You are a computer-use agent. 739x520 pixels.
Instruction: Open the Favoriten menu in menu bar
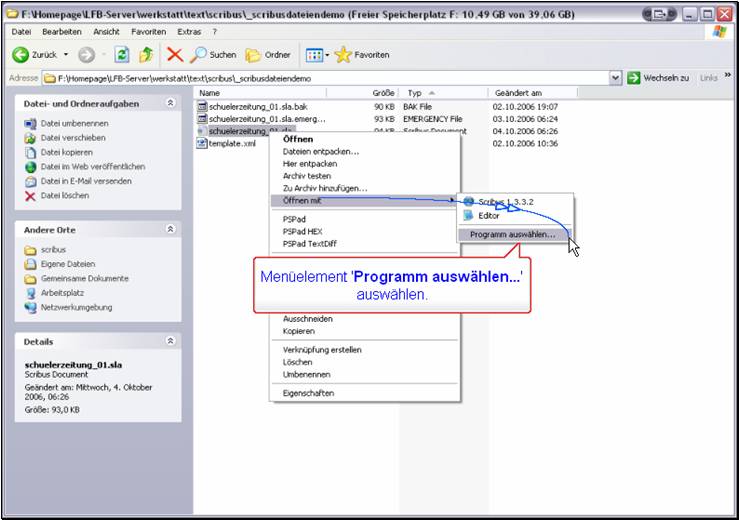148,32
